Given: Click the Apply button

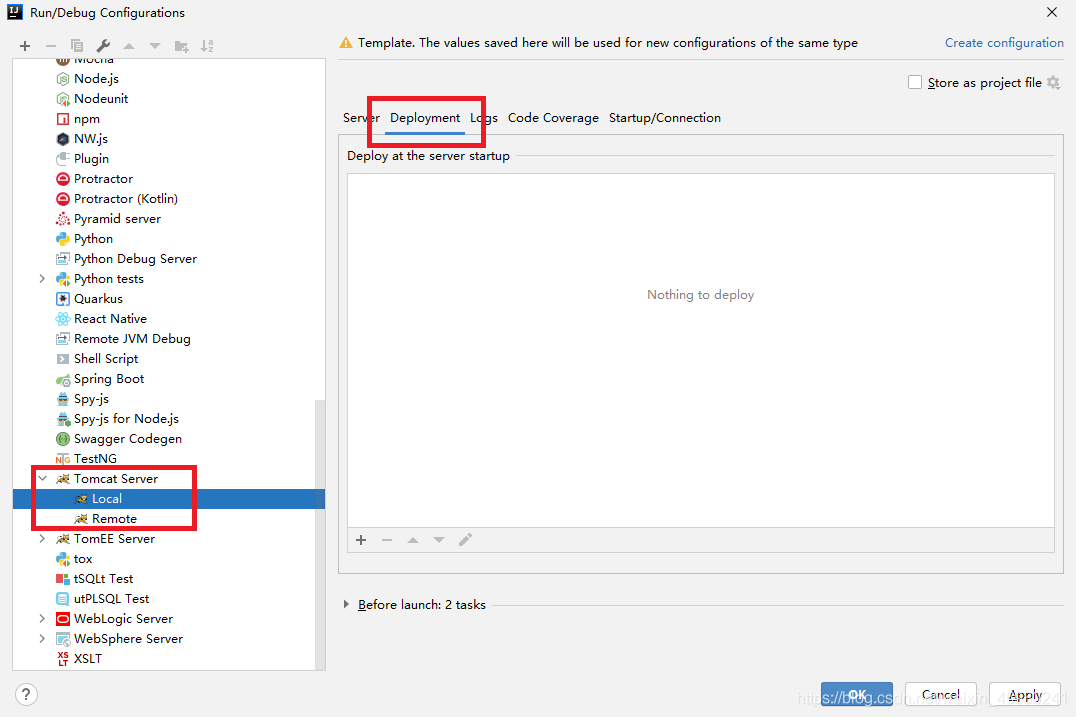Looking at the screenshot, I should tap(1025, 694).
